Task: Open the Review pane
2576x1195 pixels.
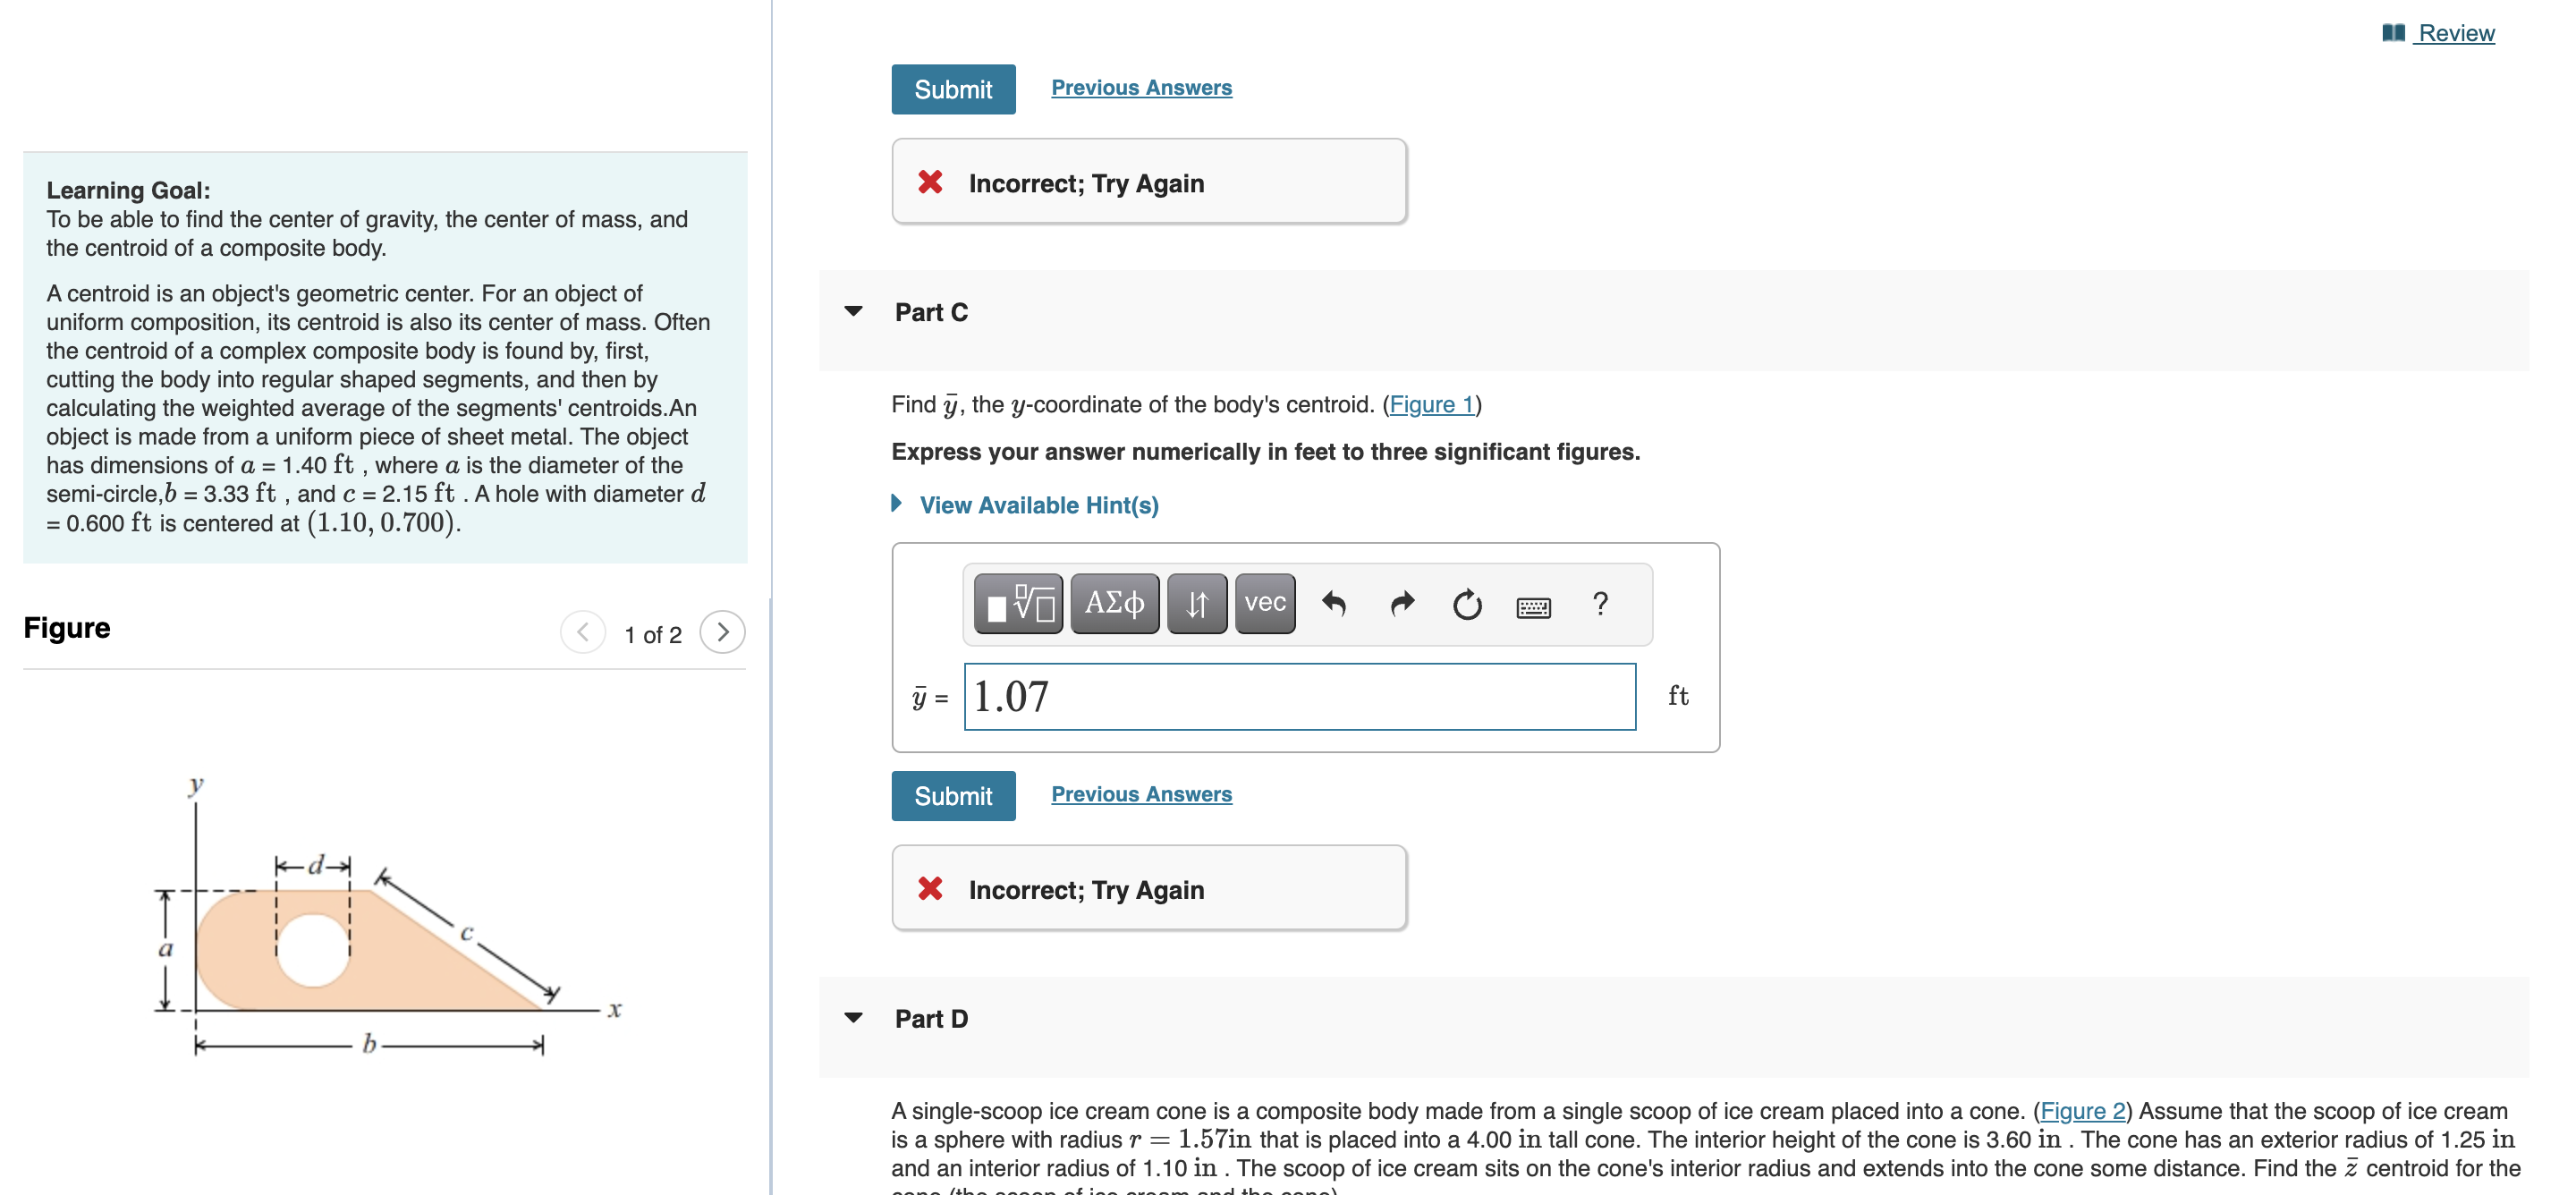Action: 2453,32
